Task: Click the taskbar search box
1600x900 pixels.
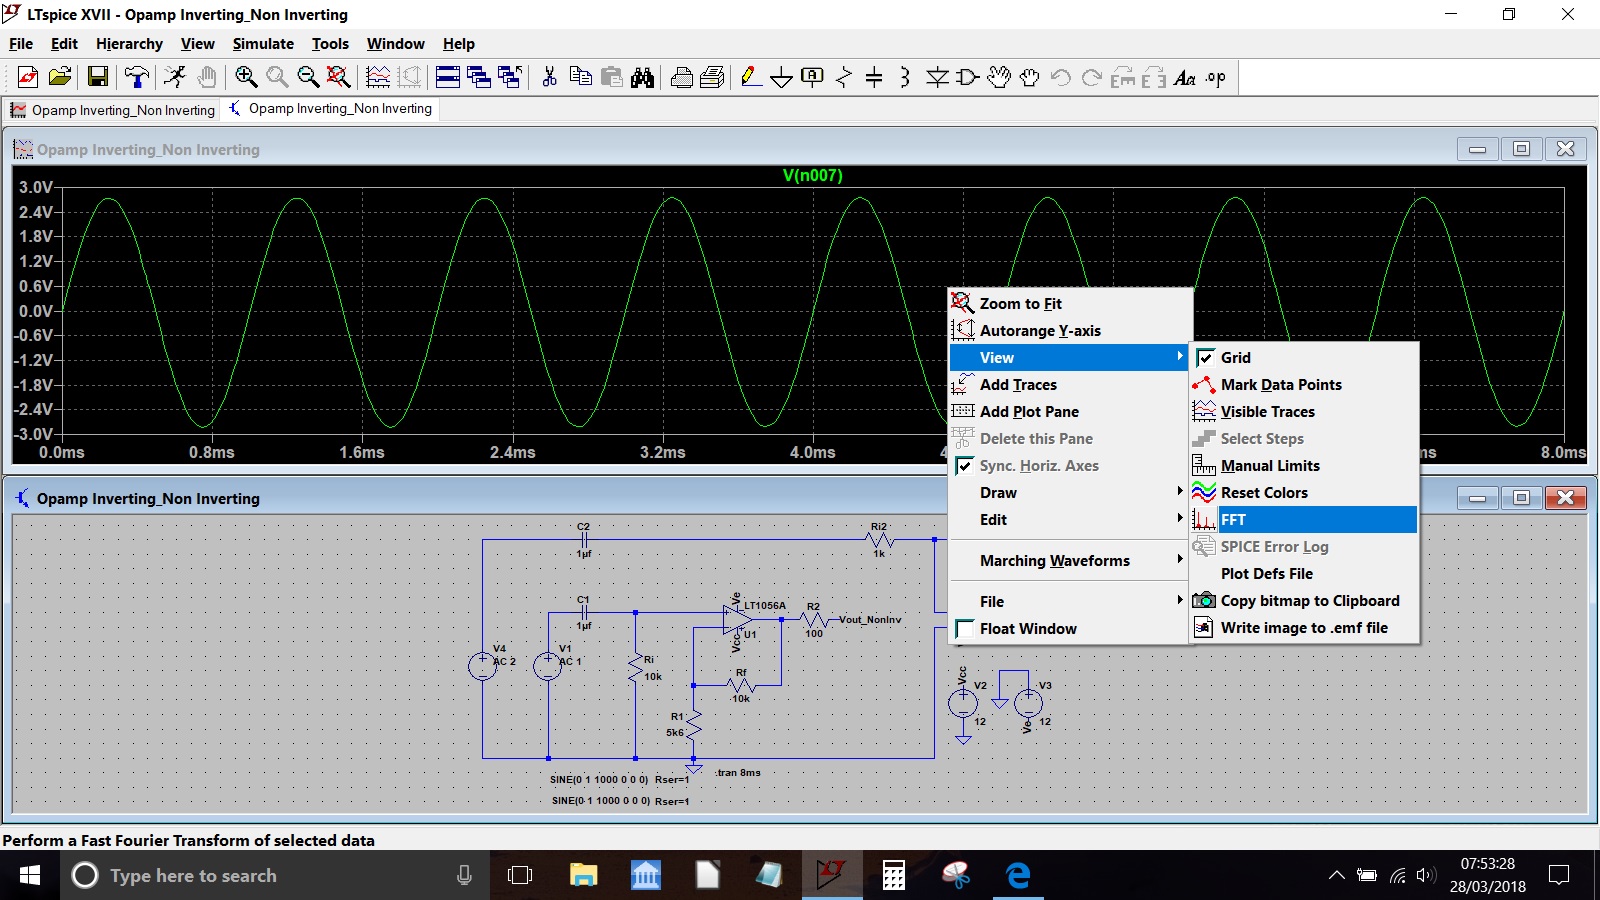Action: click(x=275, y=876)
